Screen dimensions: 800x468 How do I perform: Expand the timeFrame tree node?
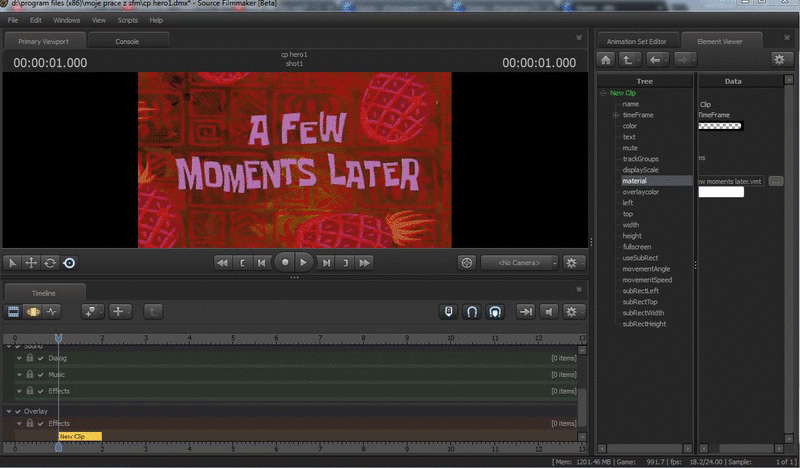pos(616,115)
